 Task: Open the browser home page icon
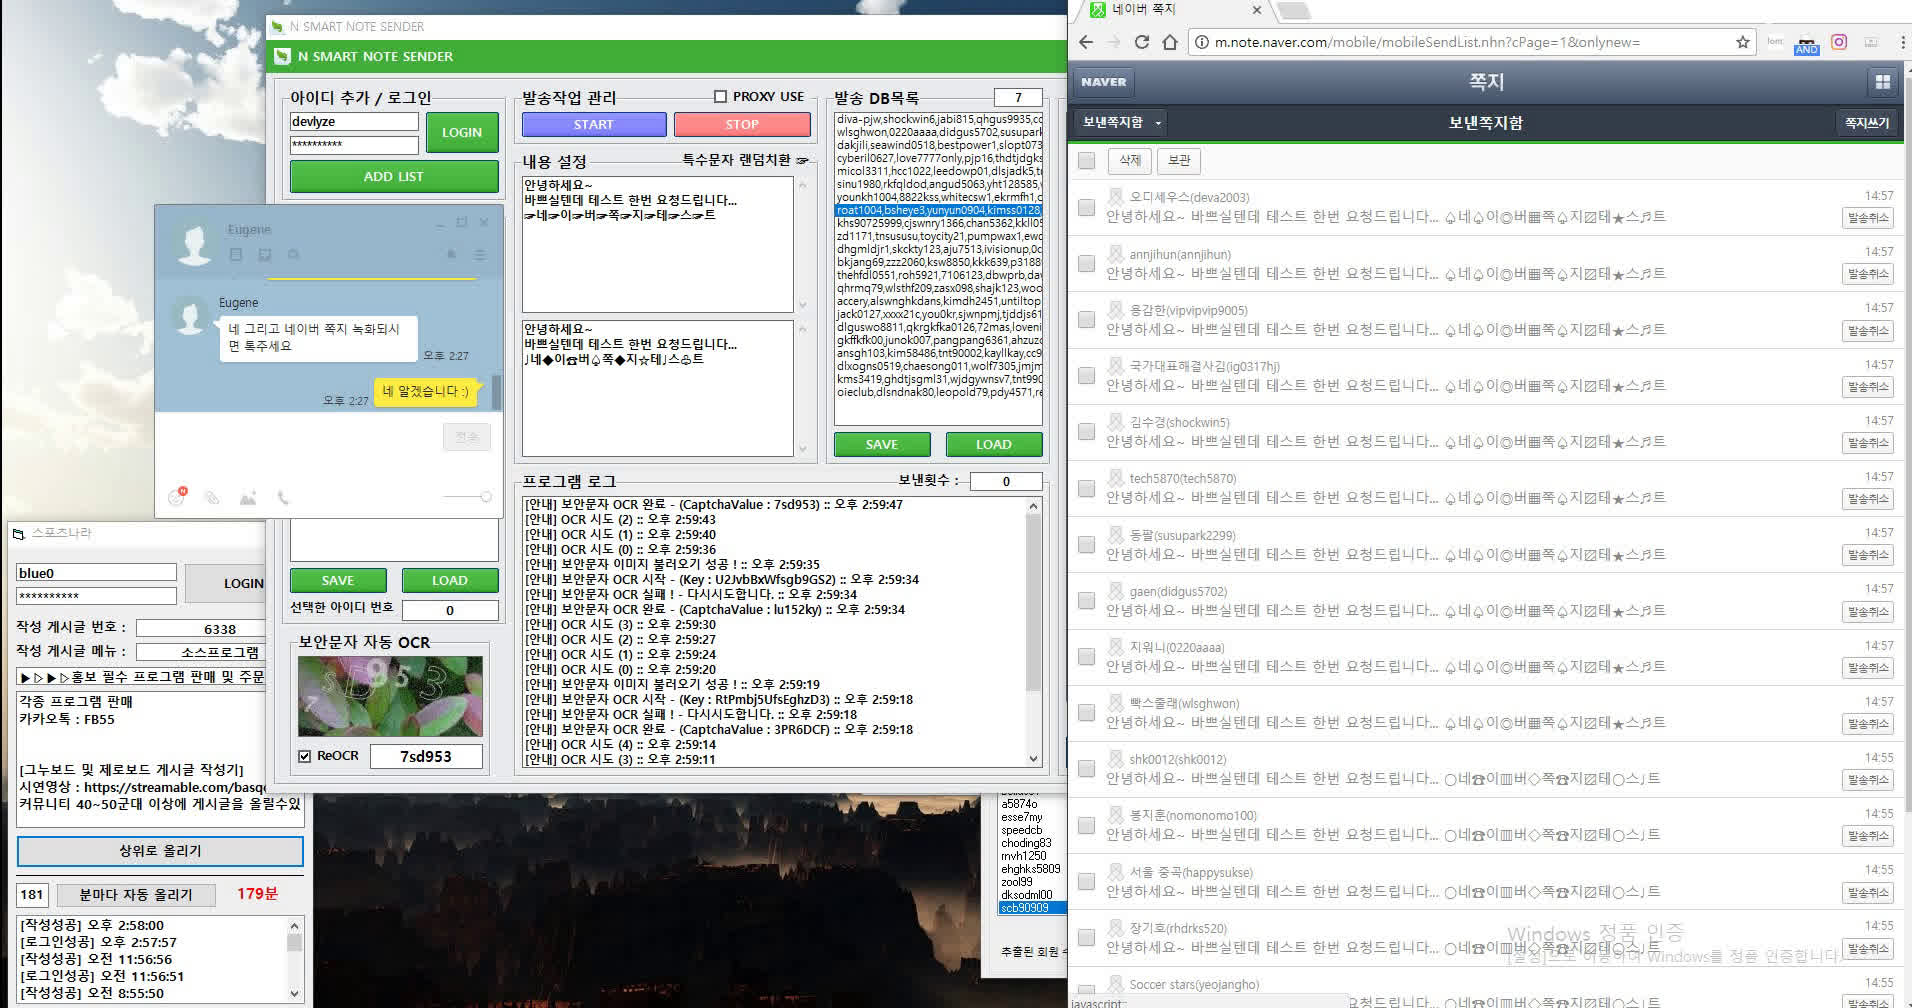tap(1170, 42)
